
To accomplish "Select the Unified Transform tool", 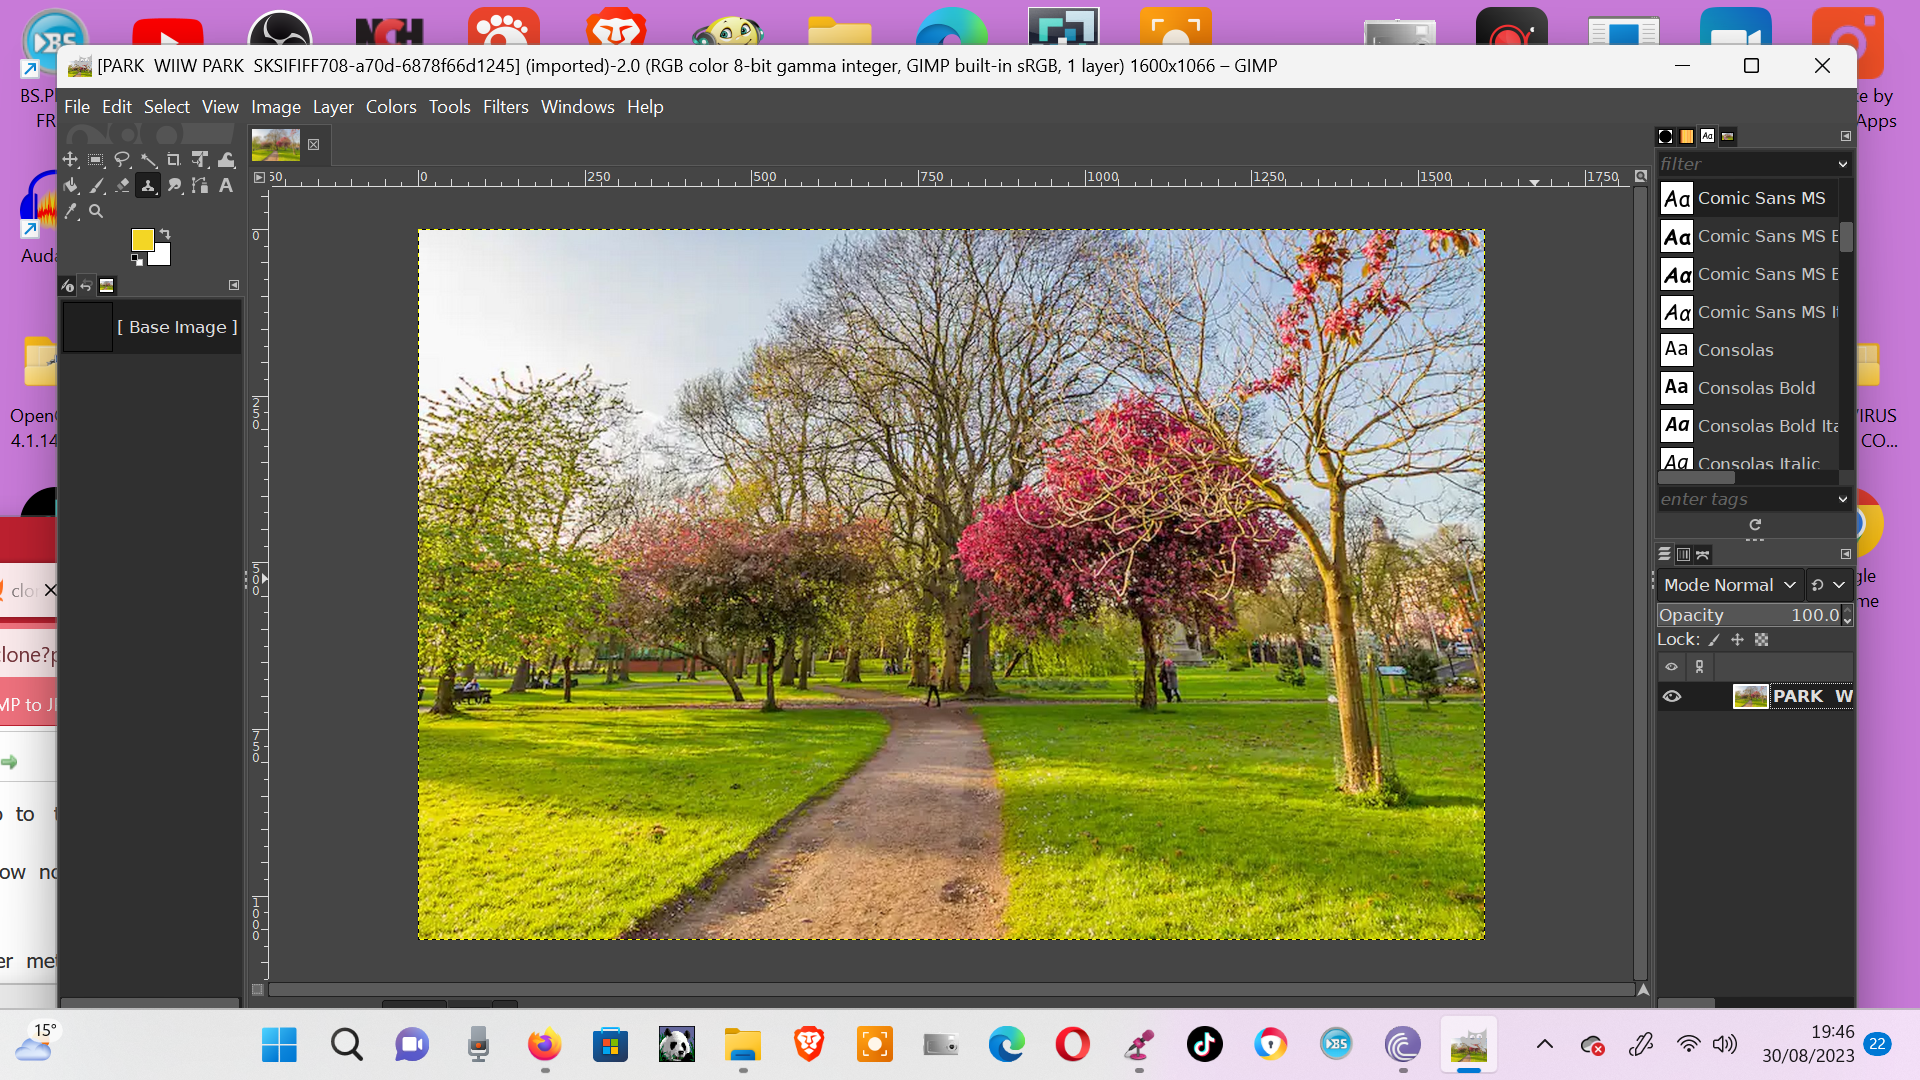I will 200,160.
